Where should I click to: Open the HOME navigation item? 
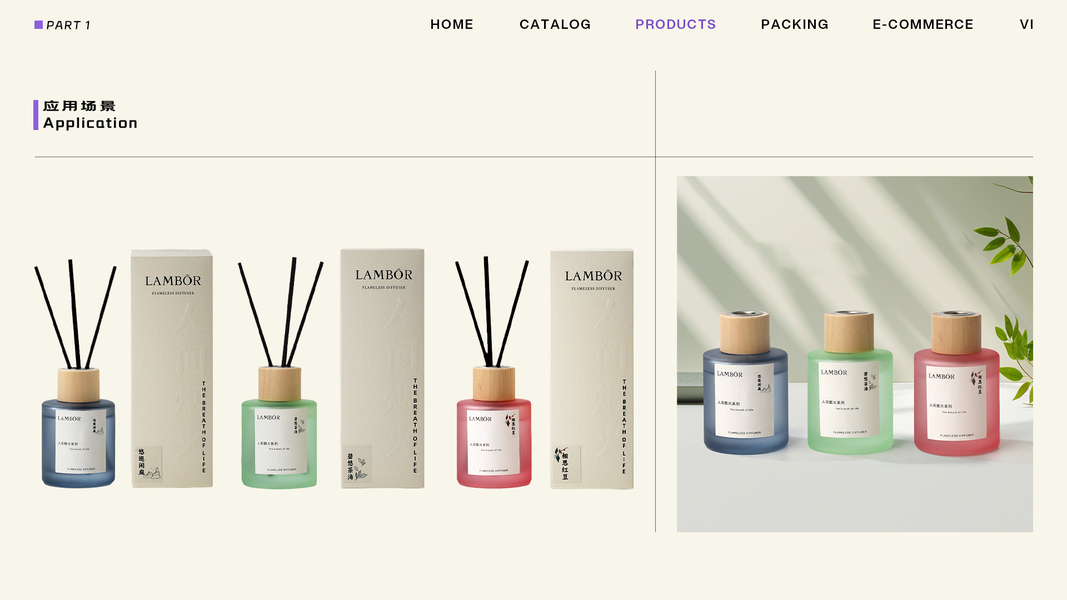click(x=451, y=24)
